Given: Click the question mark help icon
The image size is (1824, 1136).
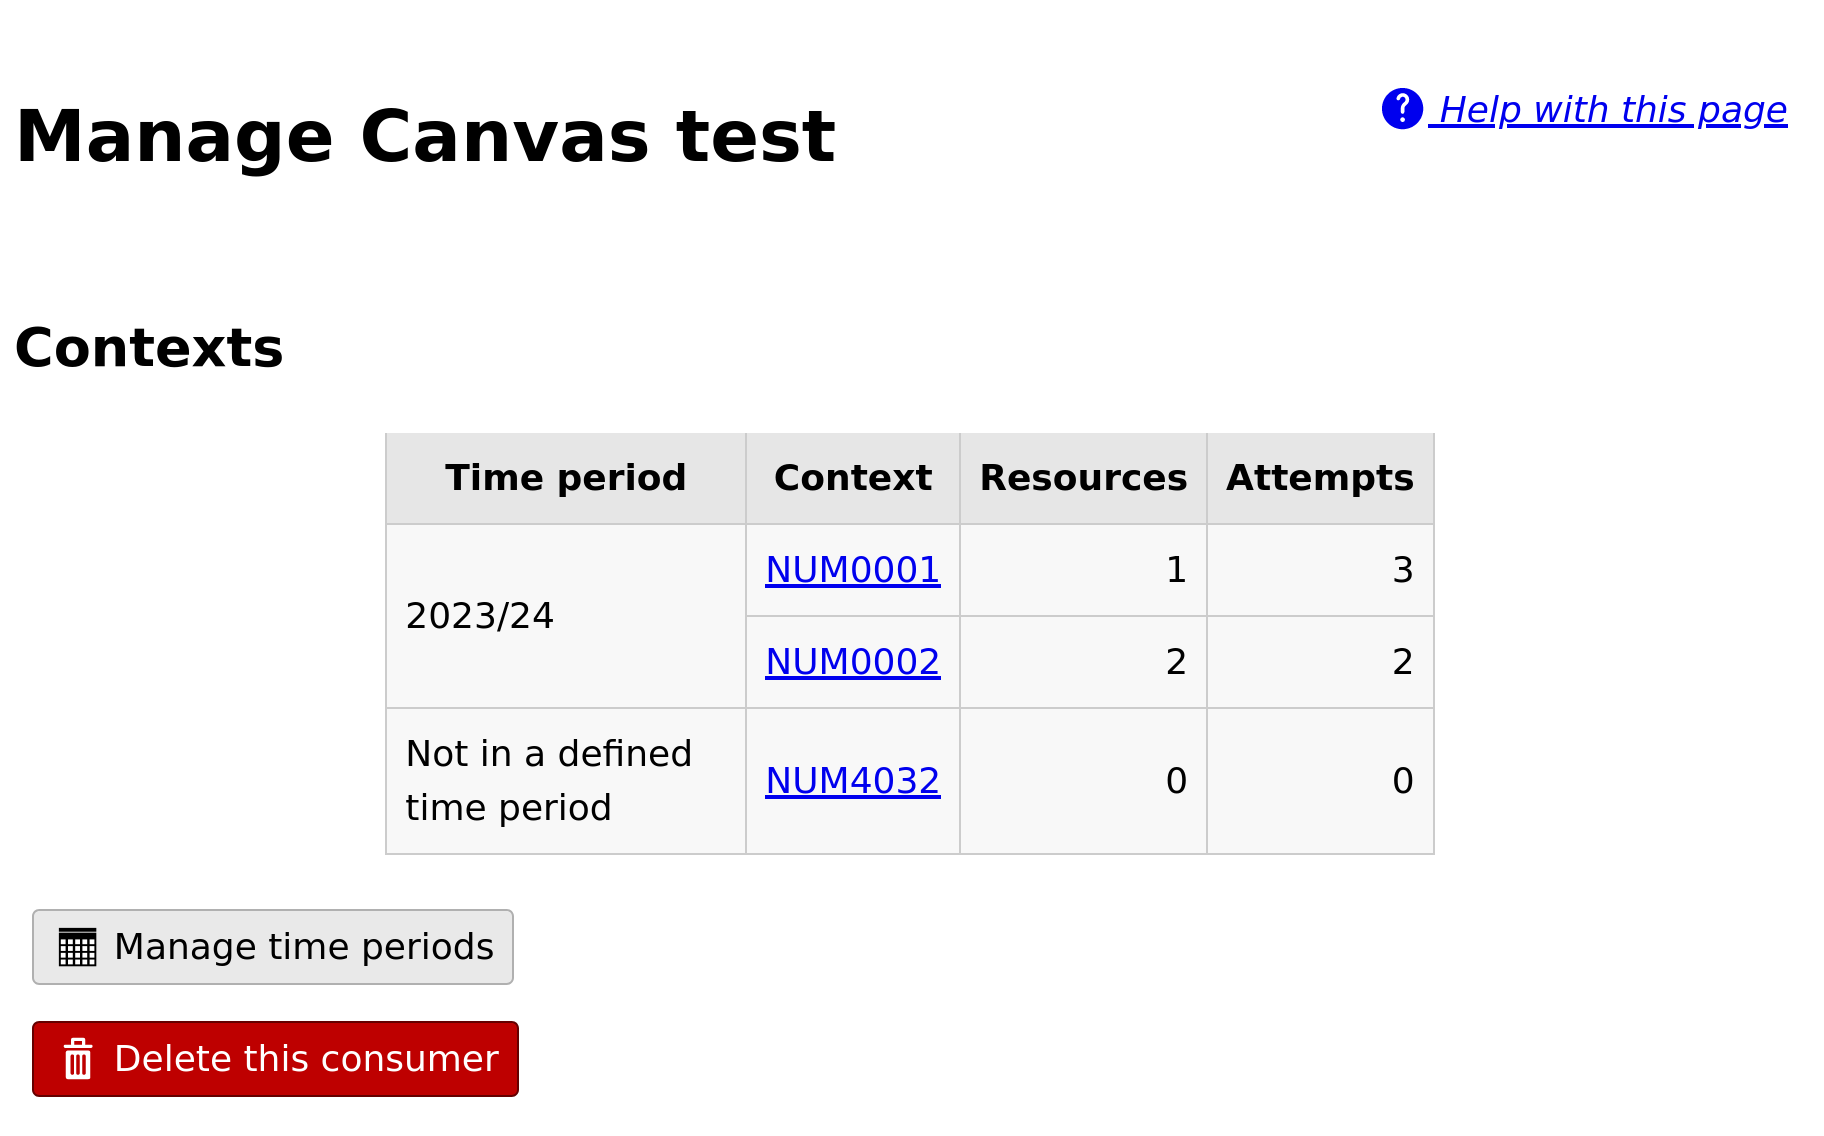Looking at the screenshot, I should pyautogui.click(x=1401, y=109).
